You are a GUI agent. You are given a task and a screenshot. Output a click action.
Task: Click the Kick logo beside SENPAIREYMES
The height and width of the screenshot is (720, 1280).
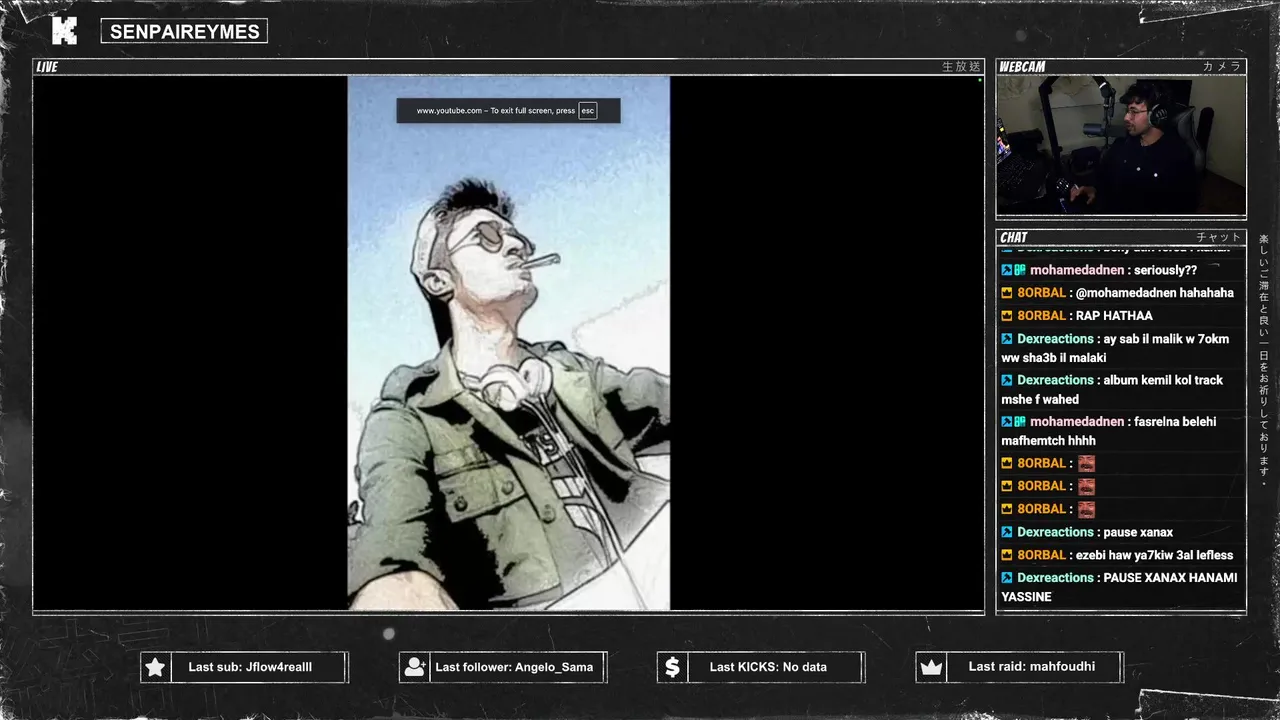pos(64,30)
